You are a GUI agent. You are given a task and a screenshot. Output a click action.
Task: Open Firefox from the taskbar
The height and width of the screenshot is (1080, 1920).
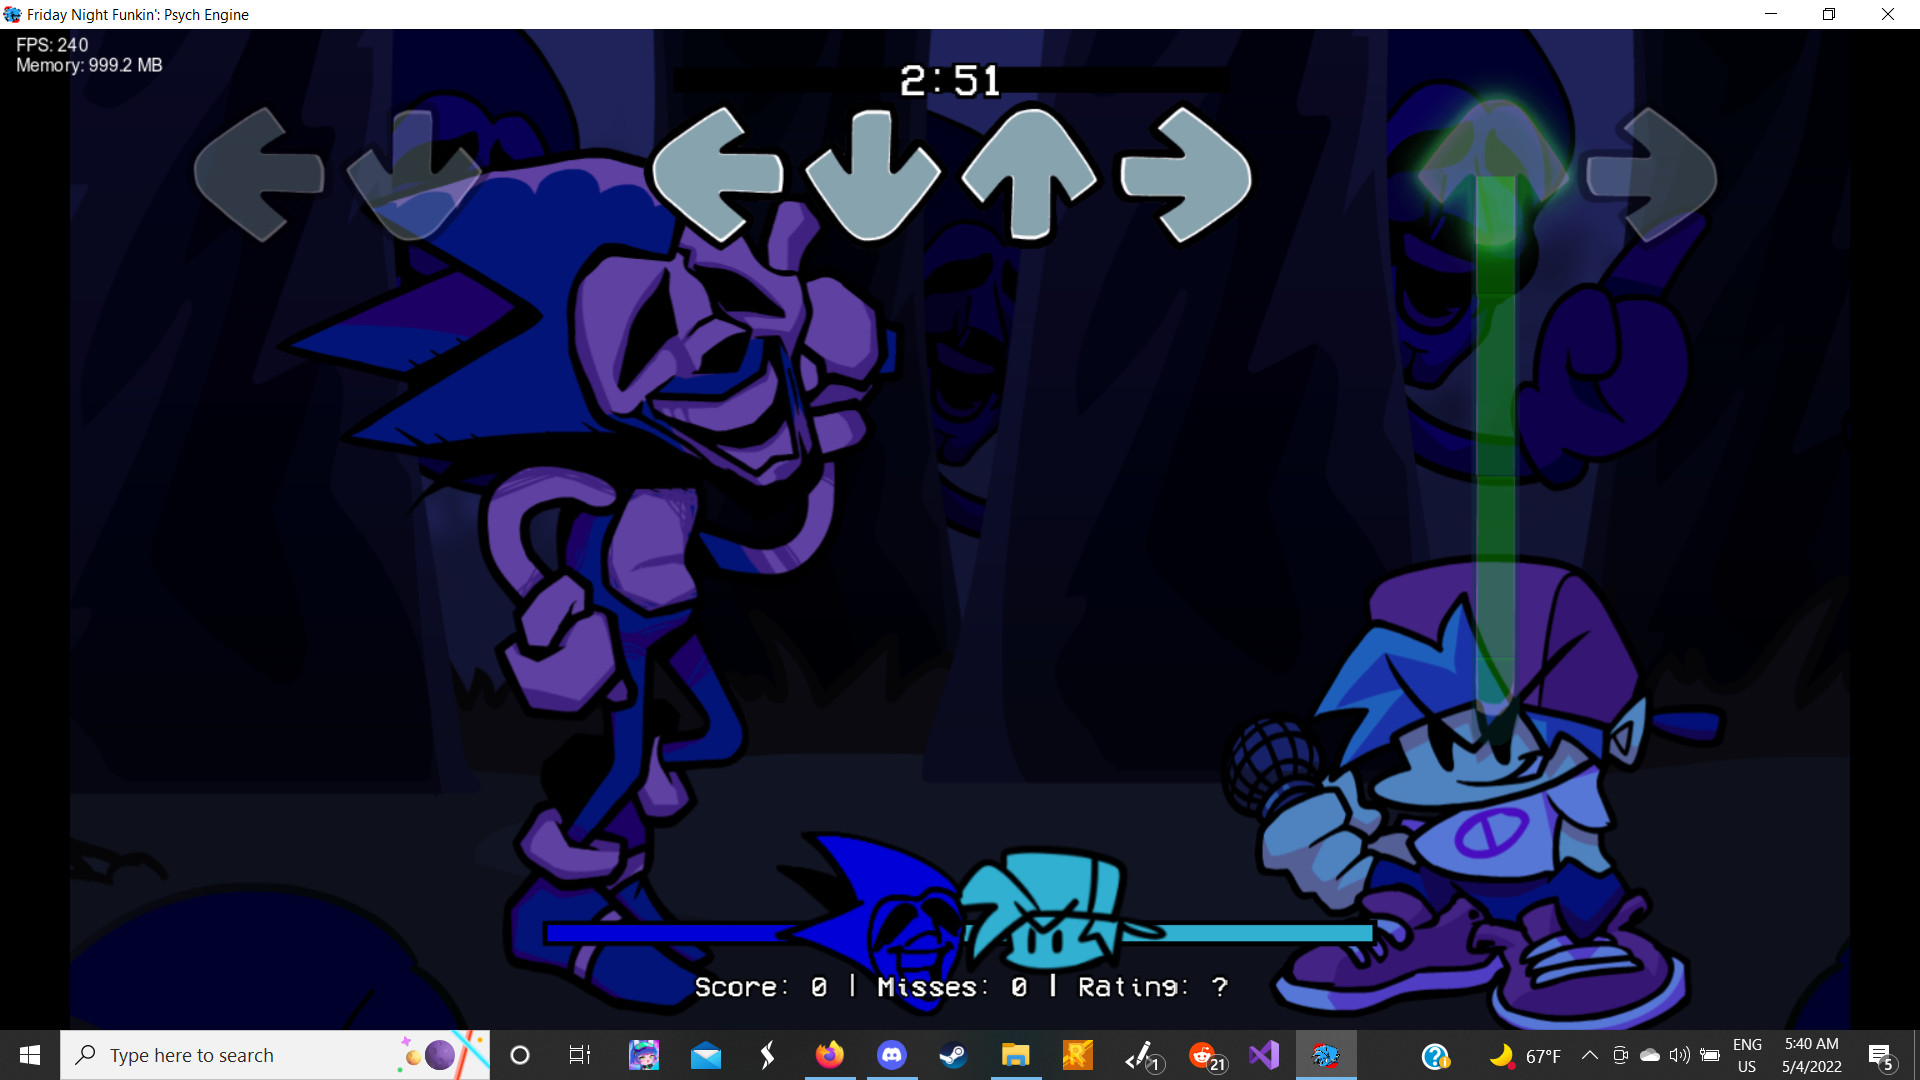click(x=829, y=1055)
